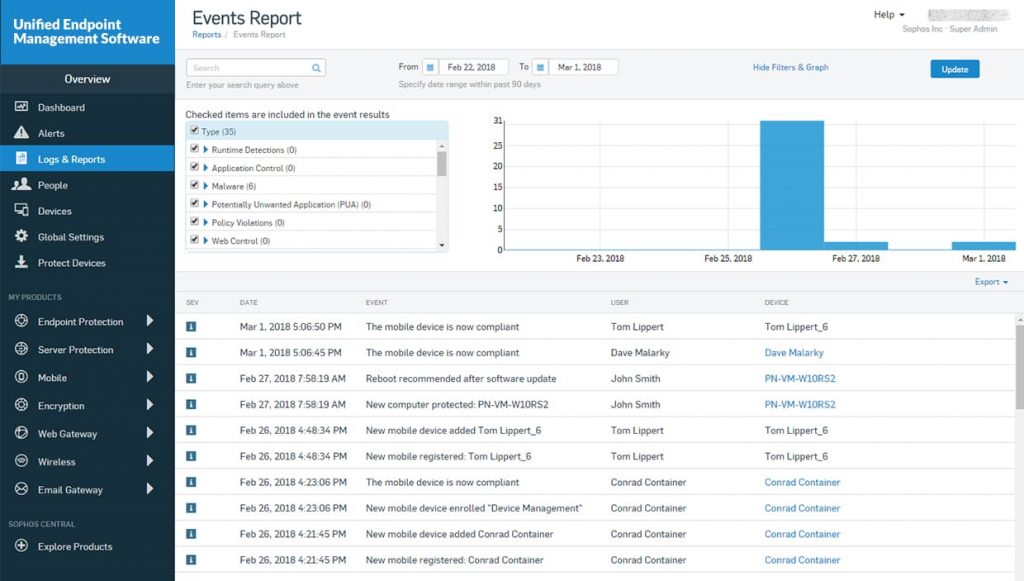Open the People section
The image size is (1024, 581).
pyautogui.click(x=50, y=184)
